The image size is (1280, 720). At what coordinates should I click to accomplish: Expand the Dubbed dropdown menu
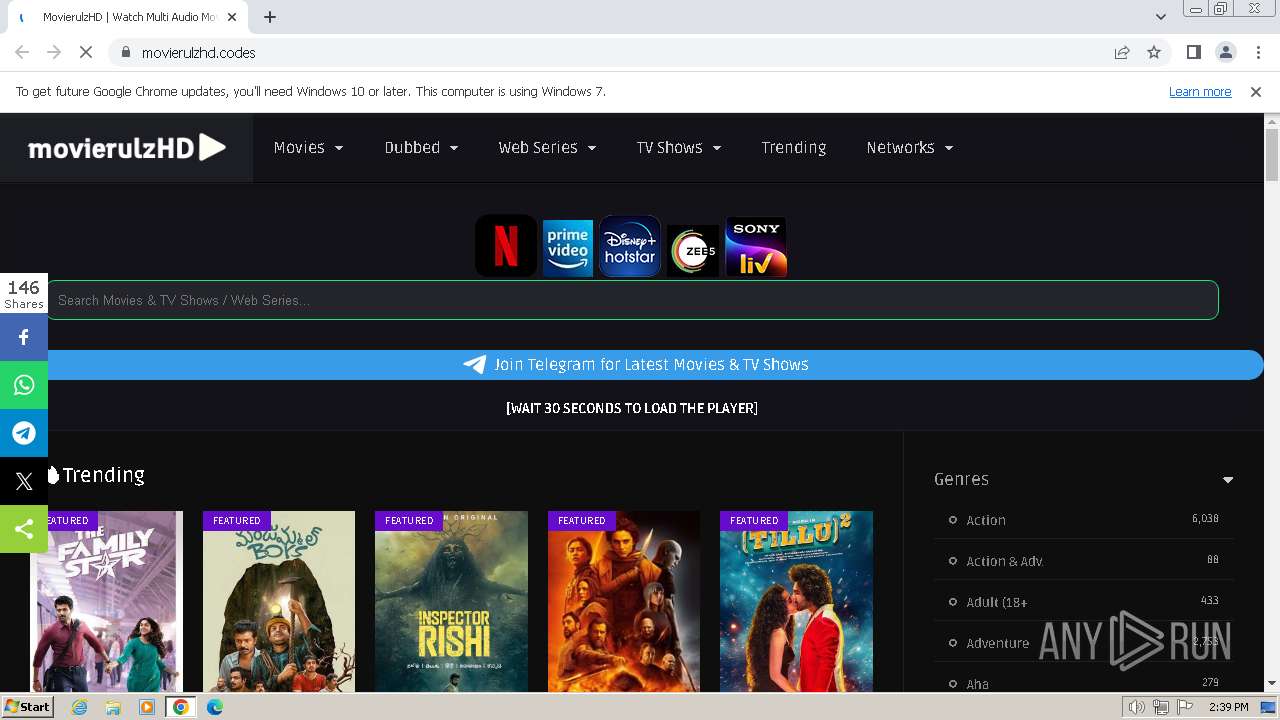421,147
